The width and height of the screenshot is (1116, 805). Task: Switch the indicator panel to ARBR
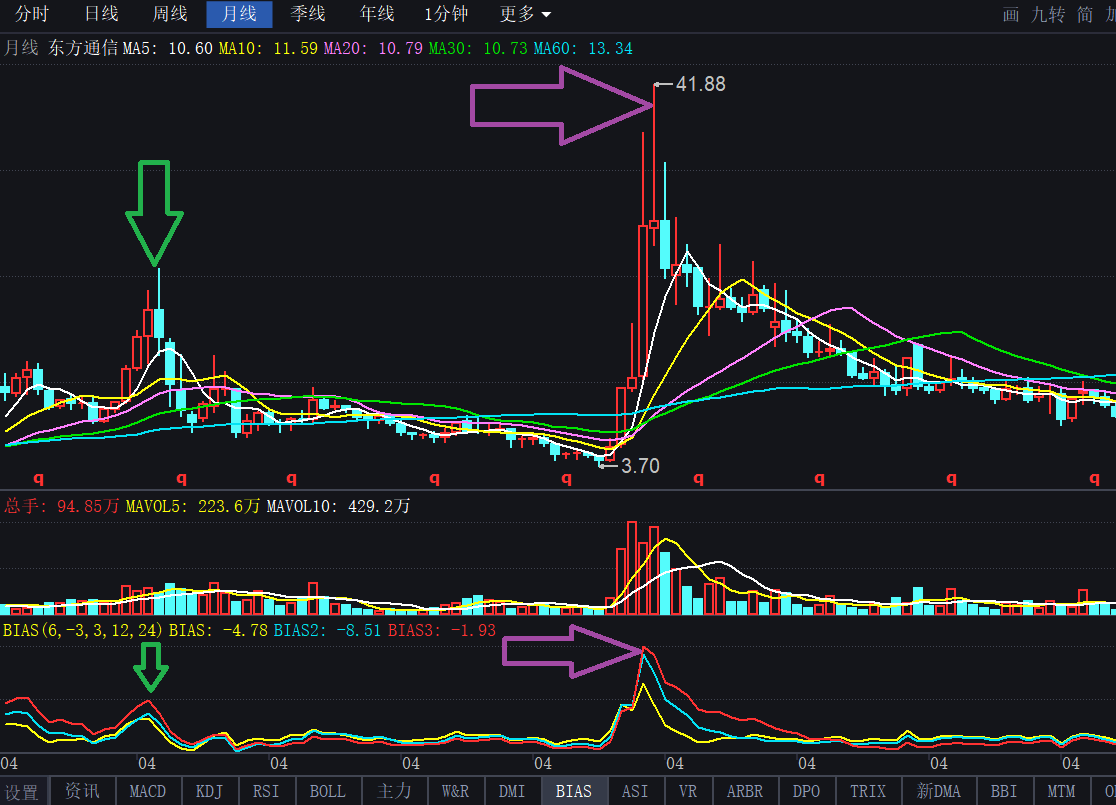(x=744, y=791)
